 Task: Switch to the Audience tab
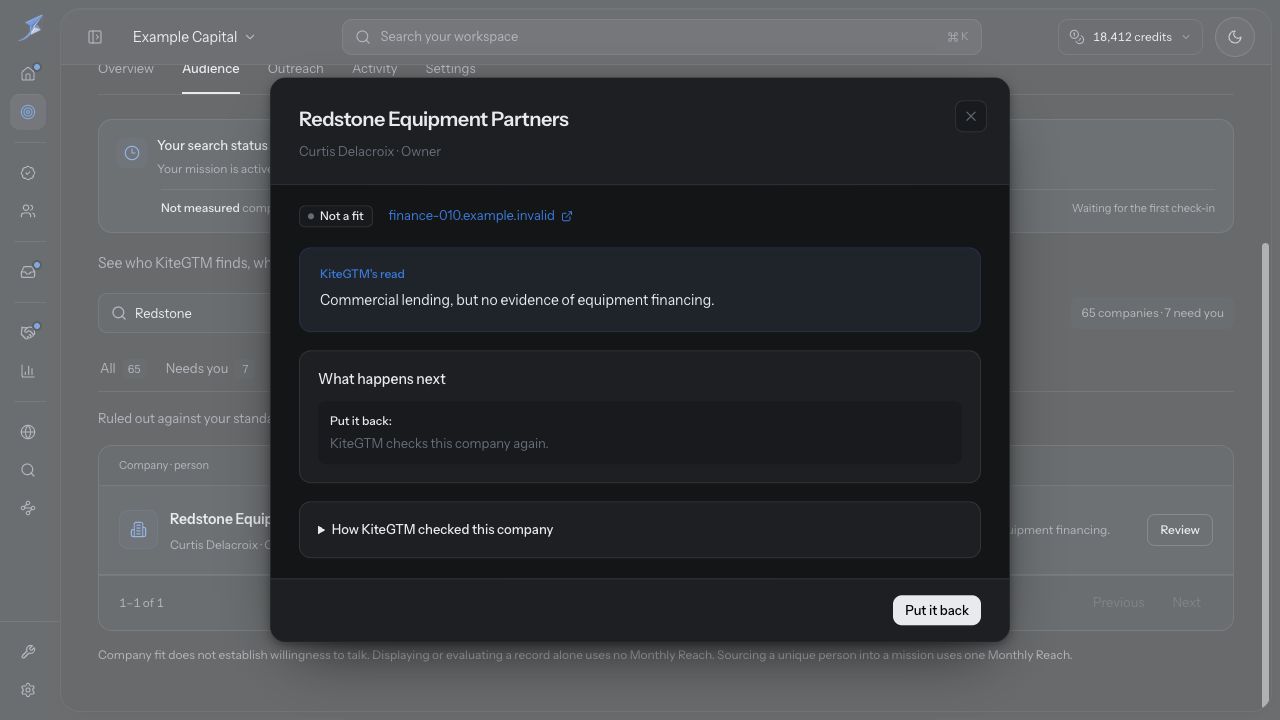211,69
